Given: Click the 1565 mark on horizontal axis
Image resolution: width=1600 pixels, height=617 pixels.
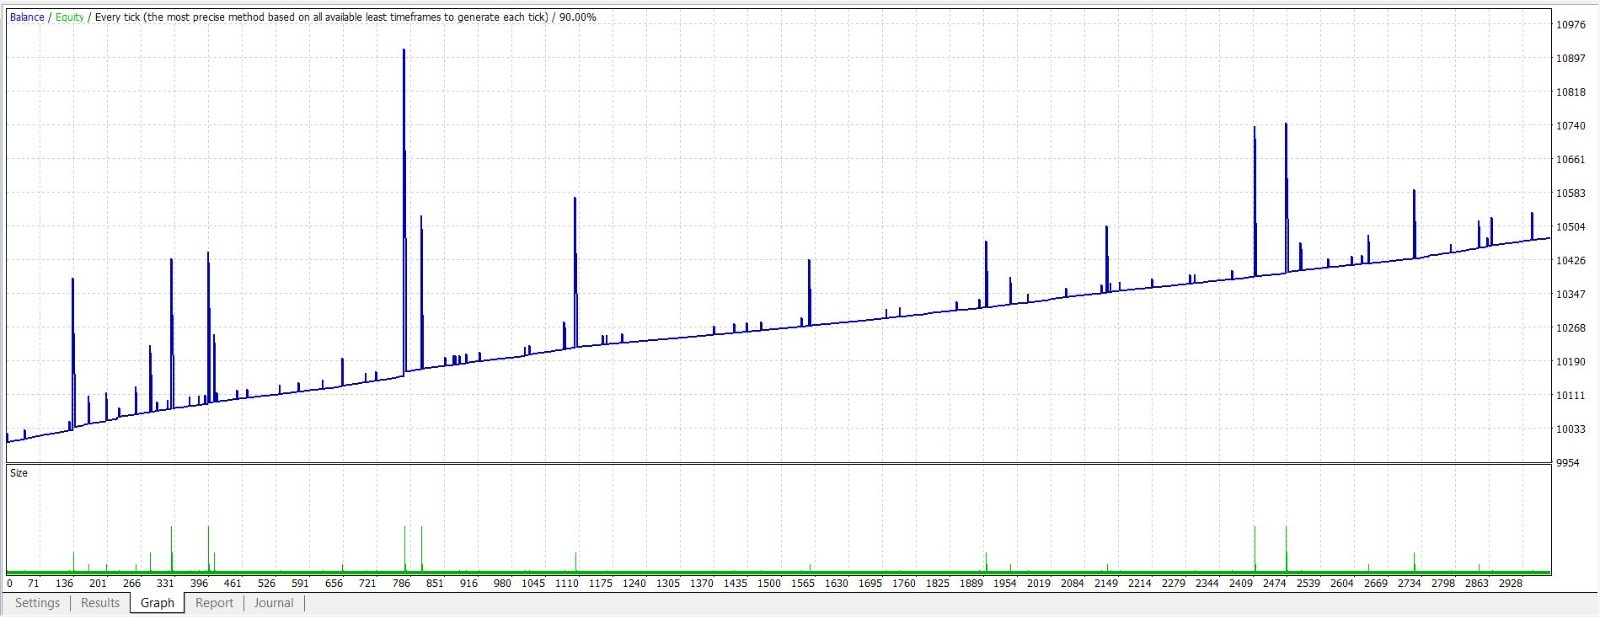Looking at the screenshot, I should 802,583.
